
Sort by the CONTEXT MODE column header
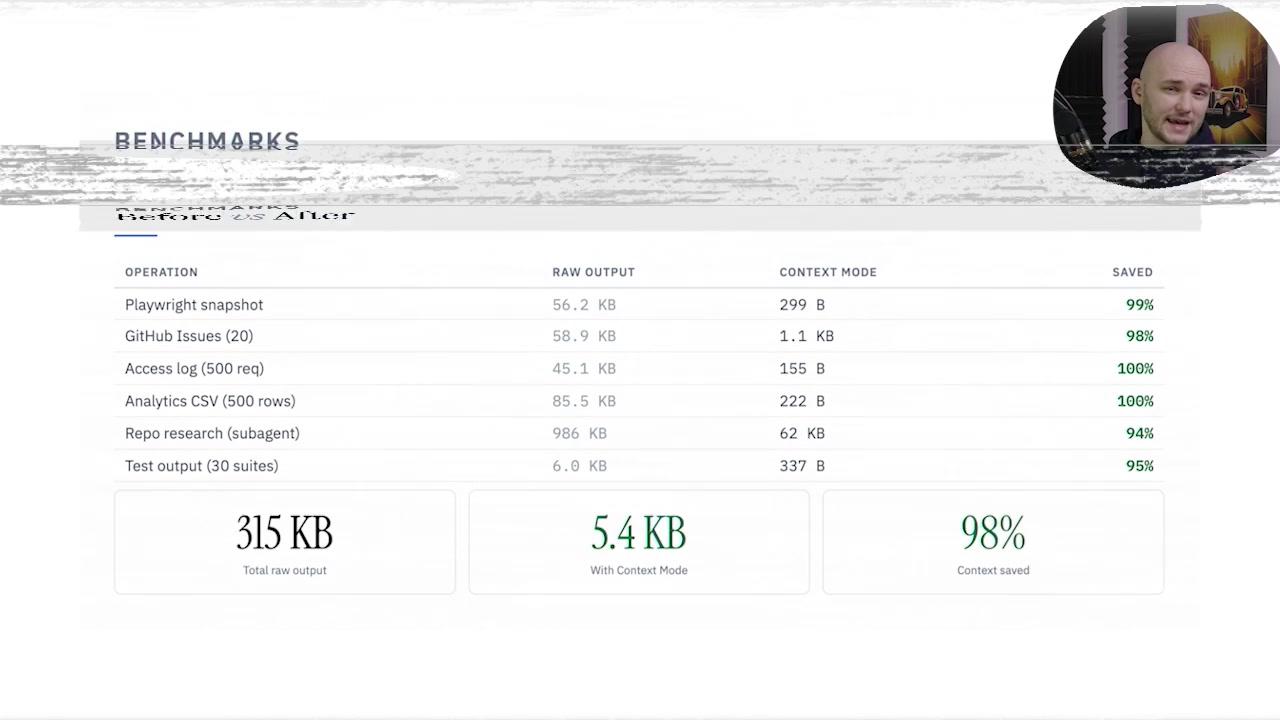(828, 272)
